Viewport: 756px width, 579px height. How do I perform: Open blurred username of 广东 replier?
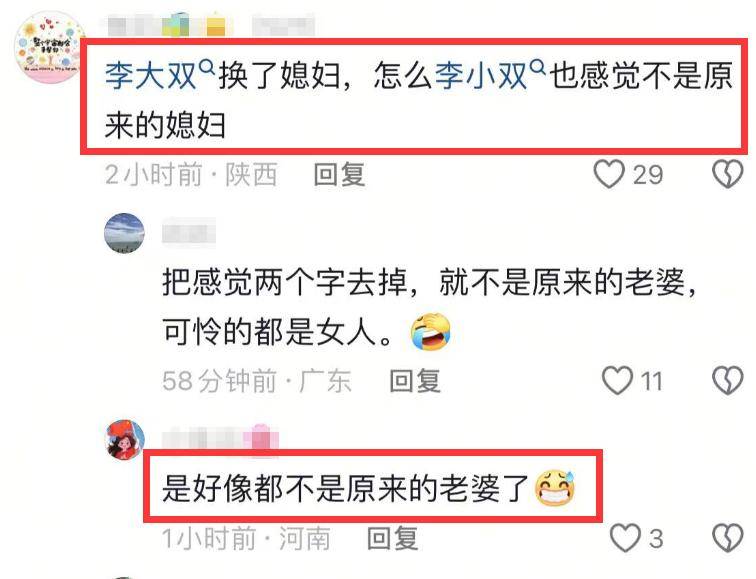pyautogui.click(x=189, y=232)
